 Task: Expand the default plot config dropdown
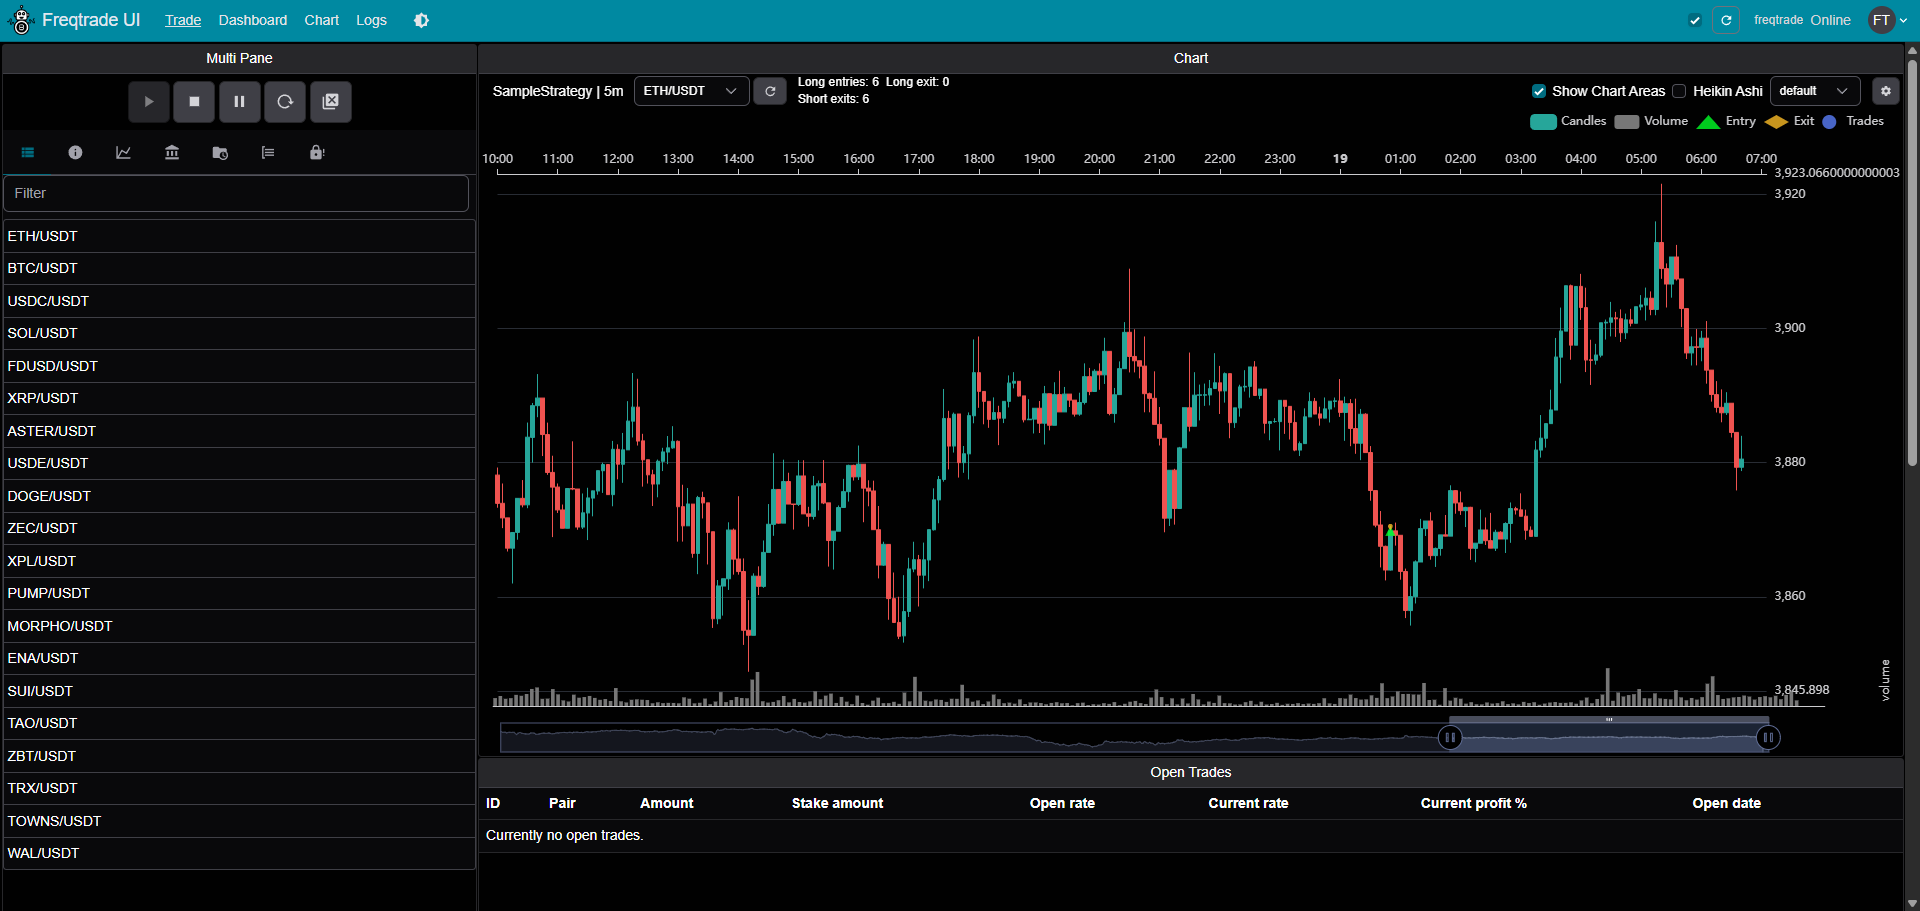1814,91
